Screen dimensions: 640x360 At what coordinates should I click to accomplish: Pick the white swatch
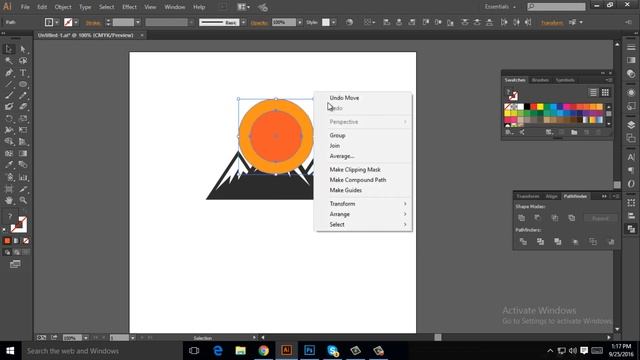[520, 107]
